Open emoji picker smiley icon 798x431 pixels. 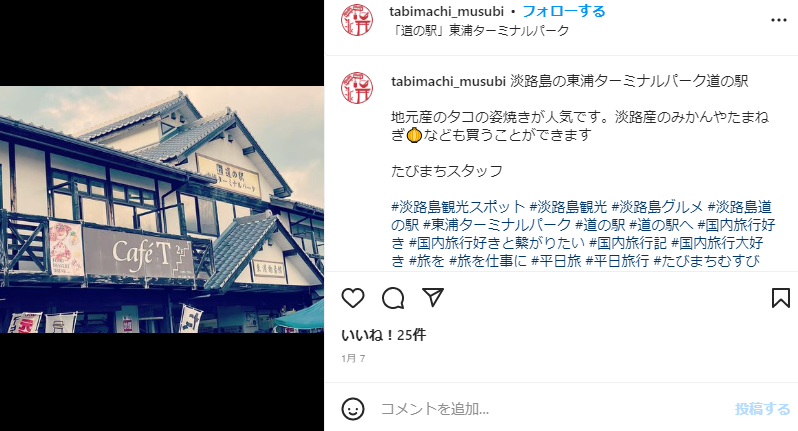point(353,409)
